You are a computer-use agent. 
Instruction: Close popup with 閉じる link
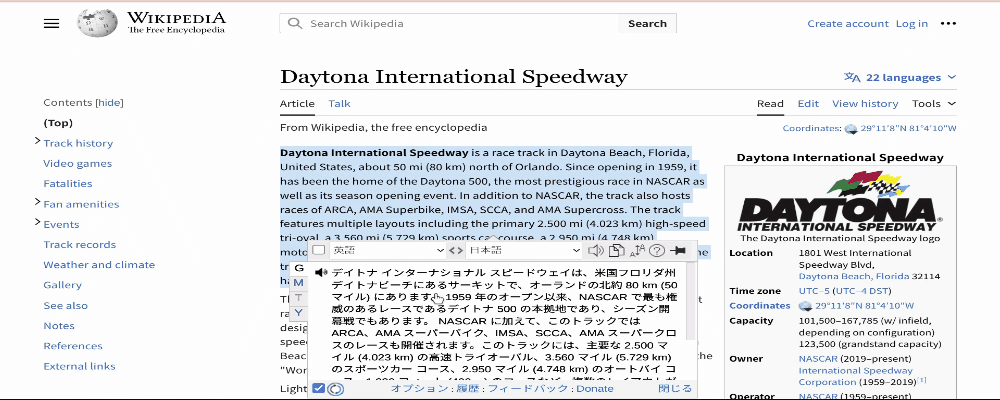pos(675,389)
